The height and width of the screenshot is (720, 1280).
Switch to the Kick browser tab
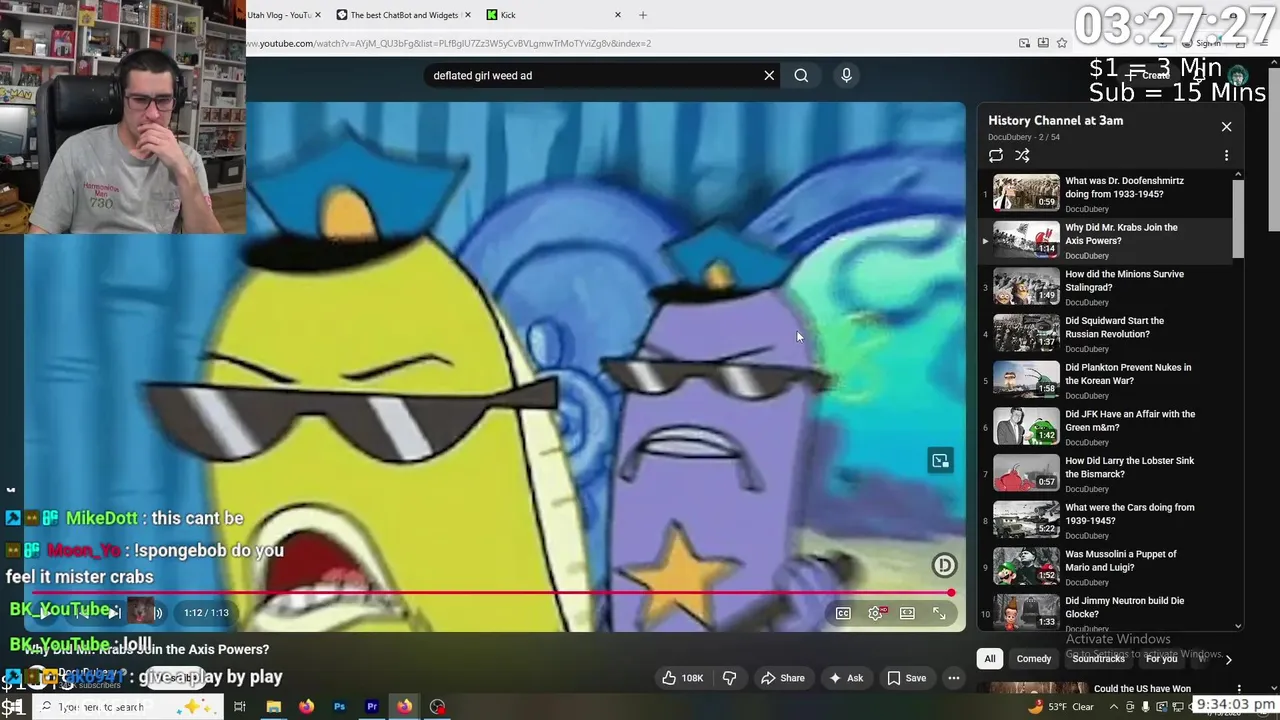[553, 15]
